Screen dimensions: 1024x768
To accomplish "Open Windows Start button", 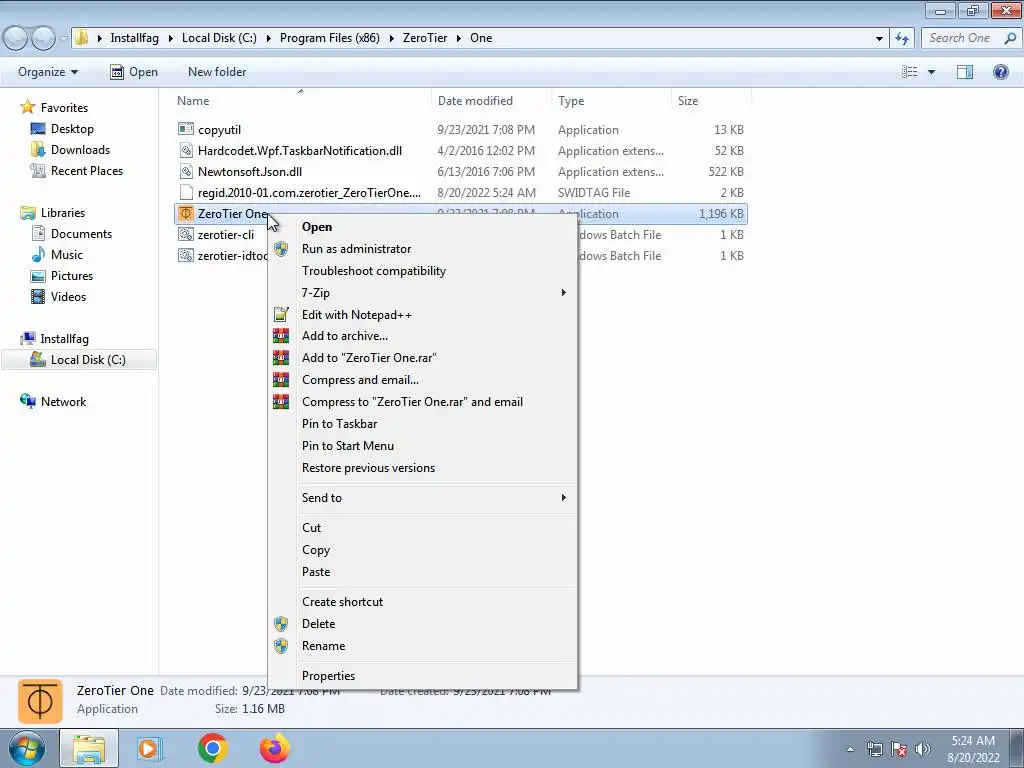I will click(27, 748).
